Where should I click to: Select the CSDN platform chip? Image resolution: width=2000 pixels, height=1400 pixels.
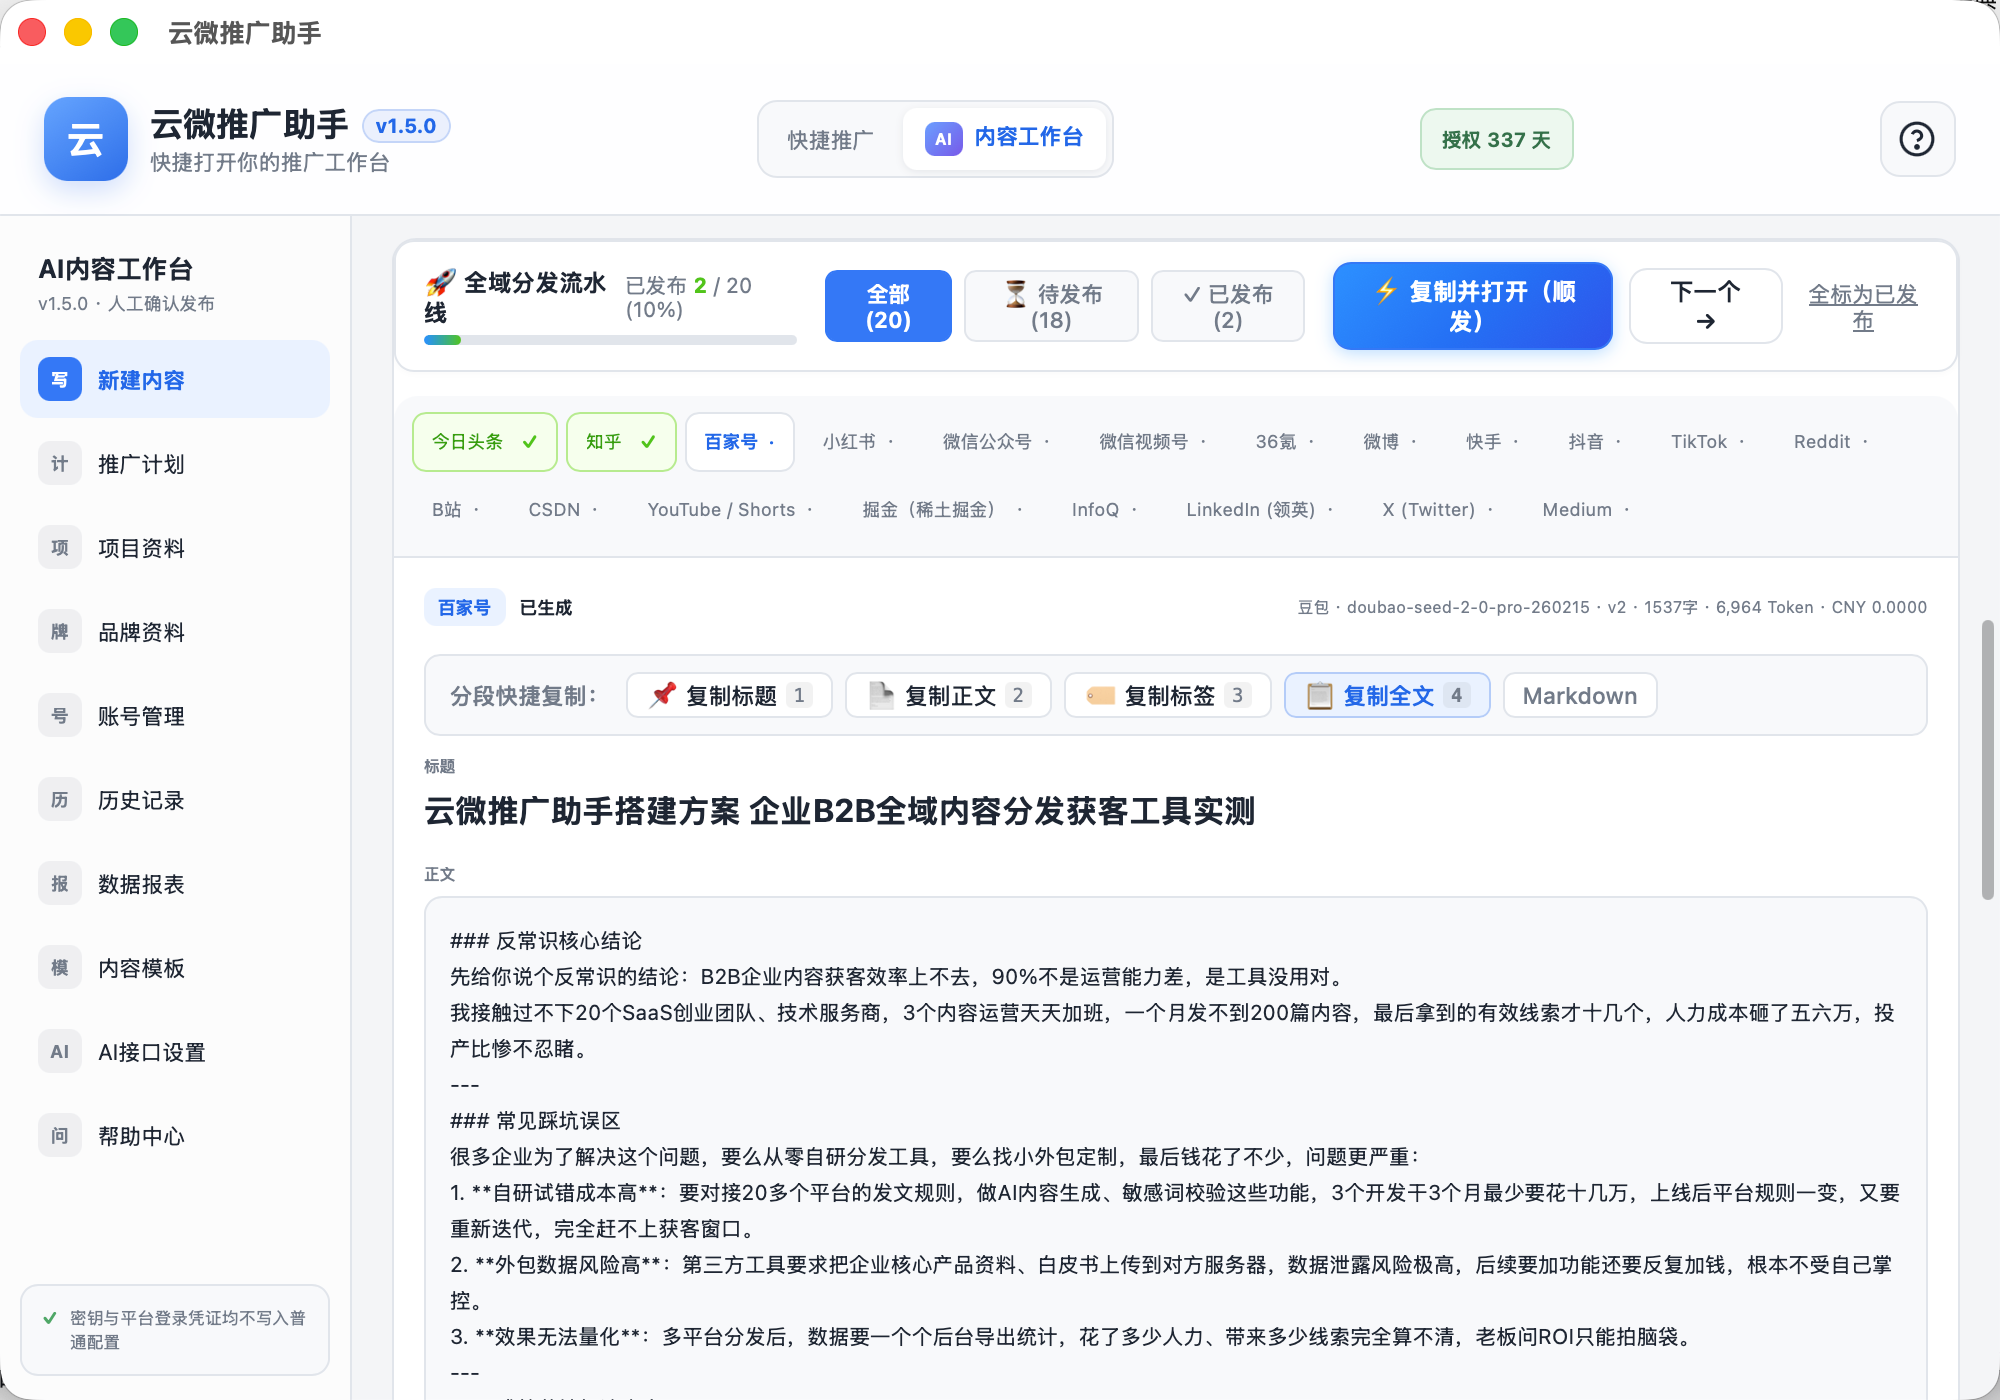tap(562, 510)
